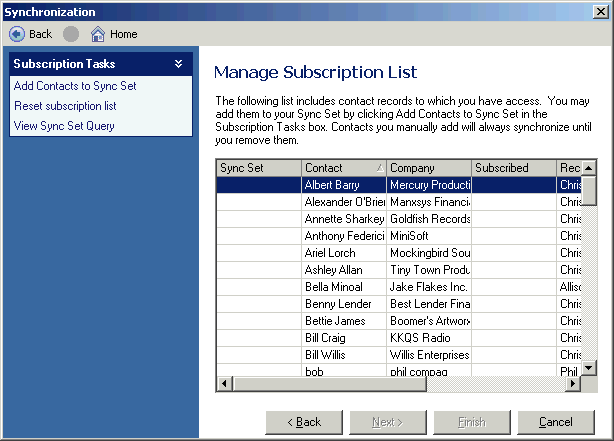Select Ariel Lorch contact

[x=344, y=253]
